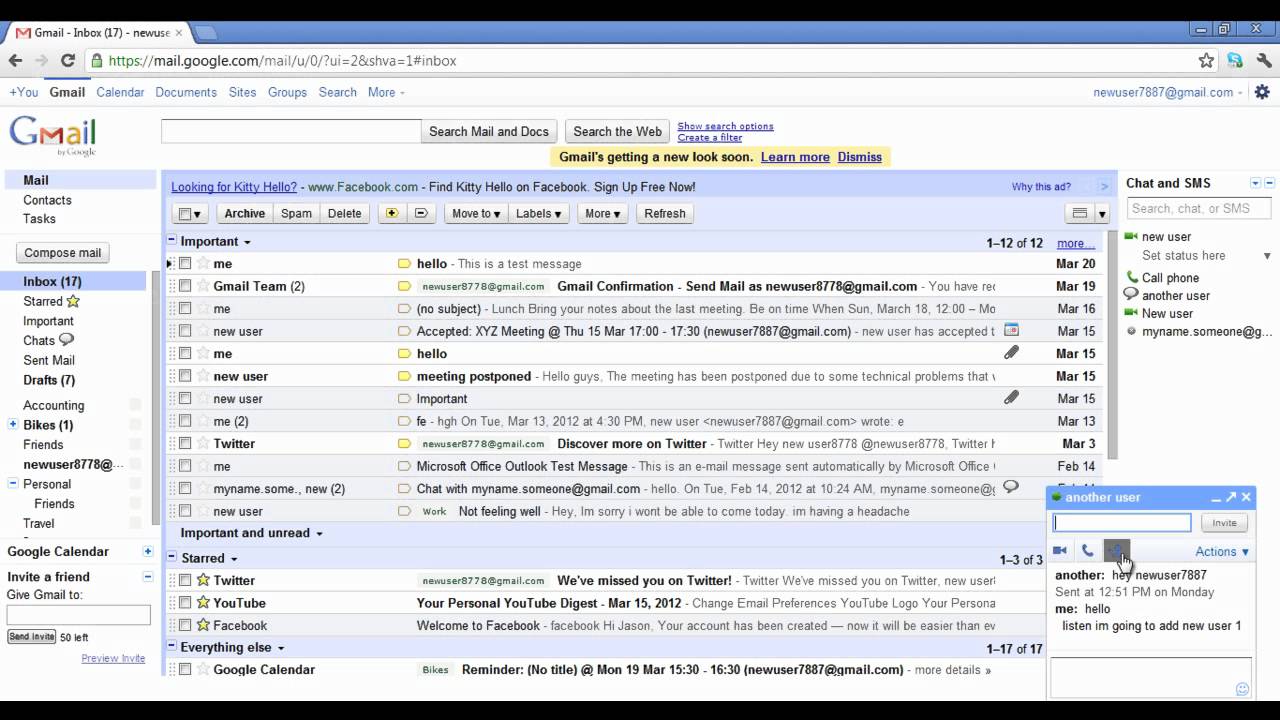Open emoticon picker in chat window
Screen dimensions: 1280x720
[x=1242, y=689]
